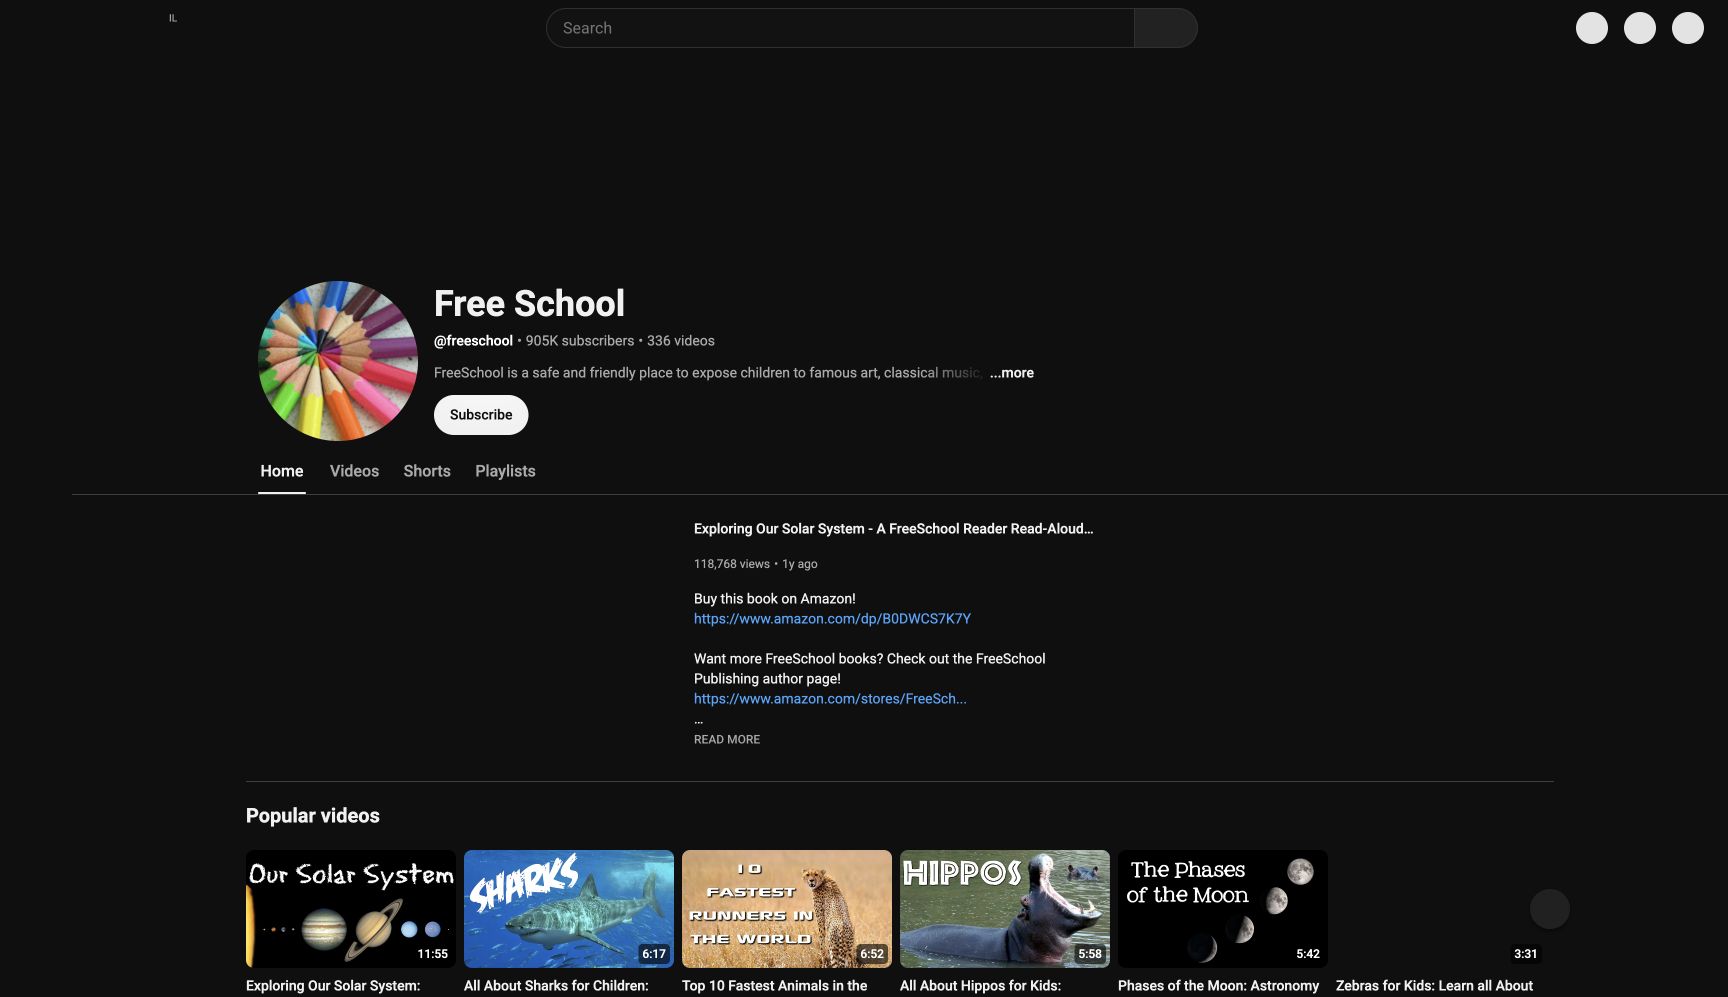The width and height of the screenshot is (1728, 997).
Task: Click the "336 videos" count text
Action: coord(681,341)
